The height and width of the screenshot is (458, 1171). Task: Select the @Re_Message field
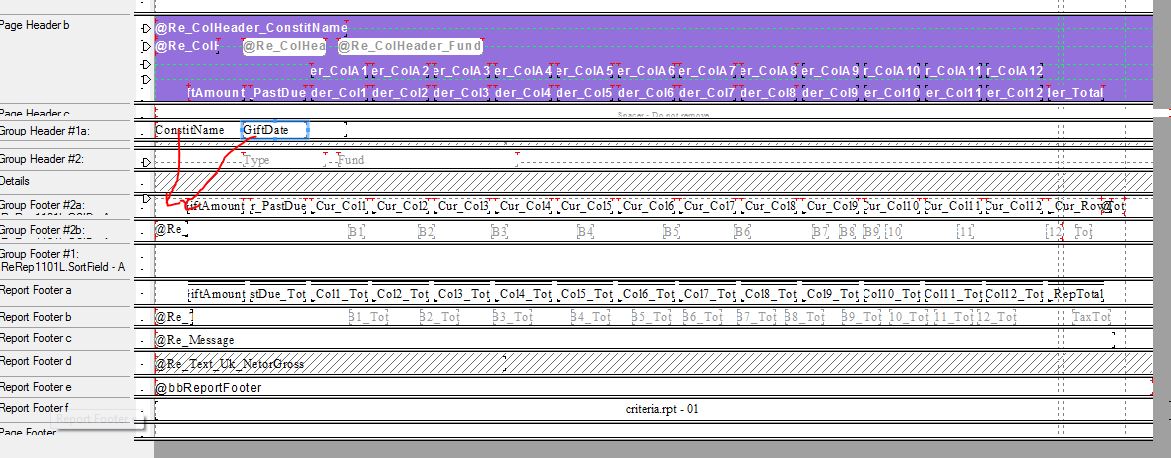634,340
